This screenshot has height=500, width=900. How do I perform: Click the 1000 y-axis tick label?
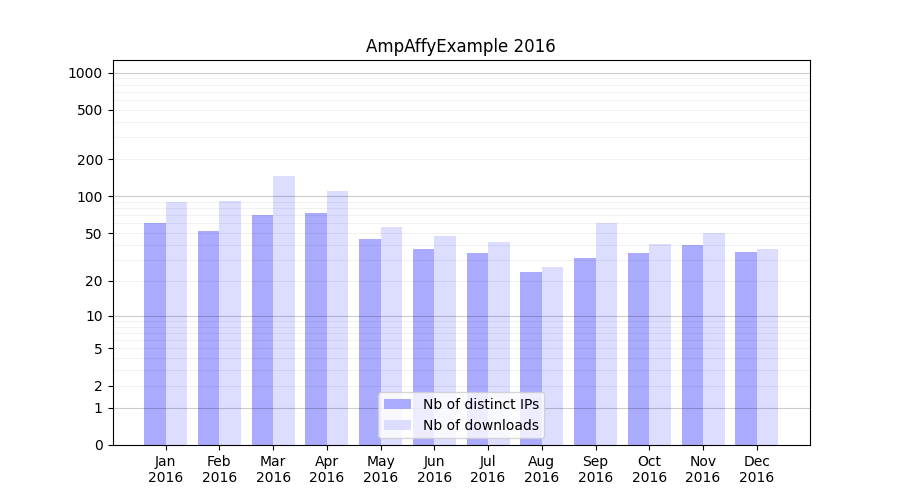(x=85, y=73)
